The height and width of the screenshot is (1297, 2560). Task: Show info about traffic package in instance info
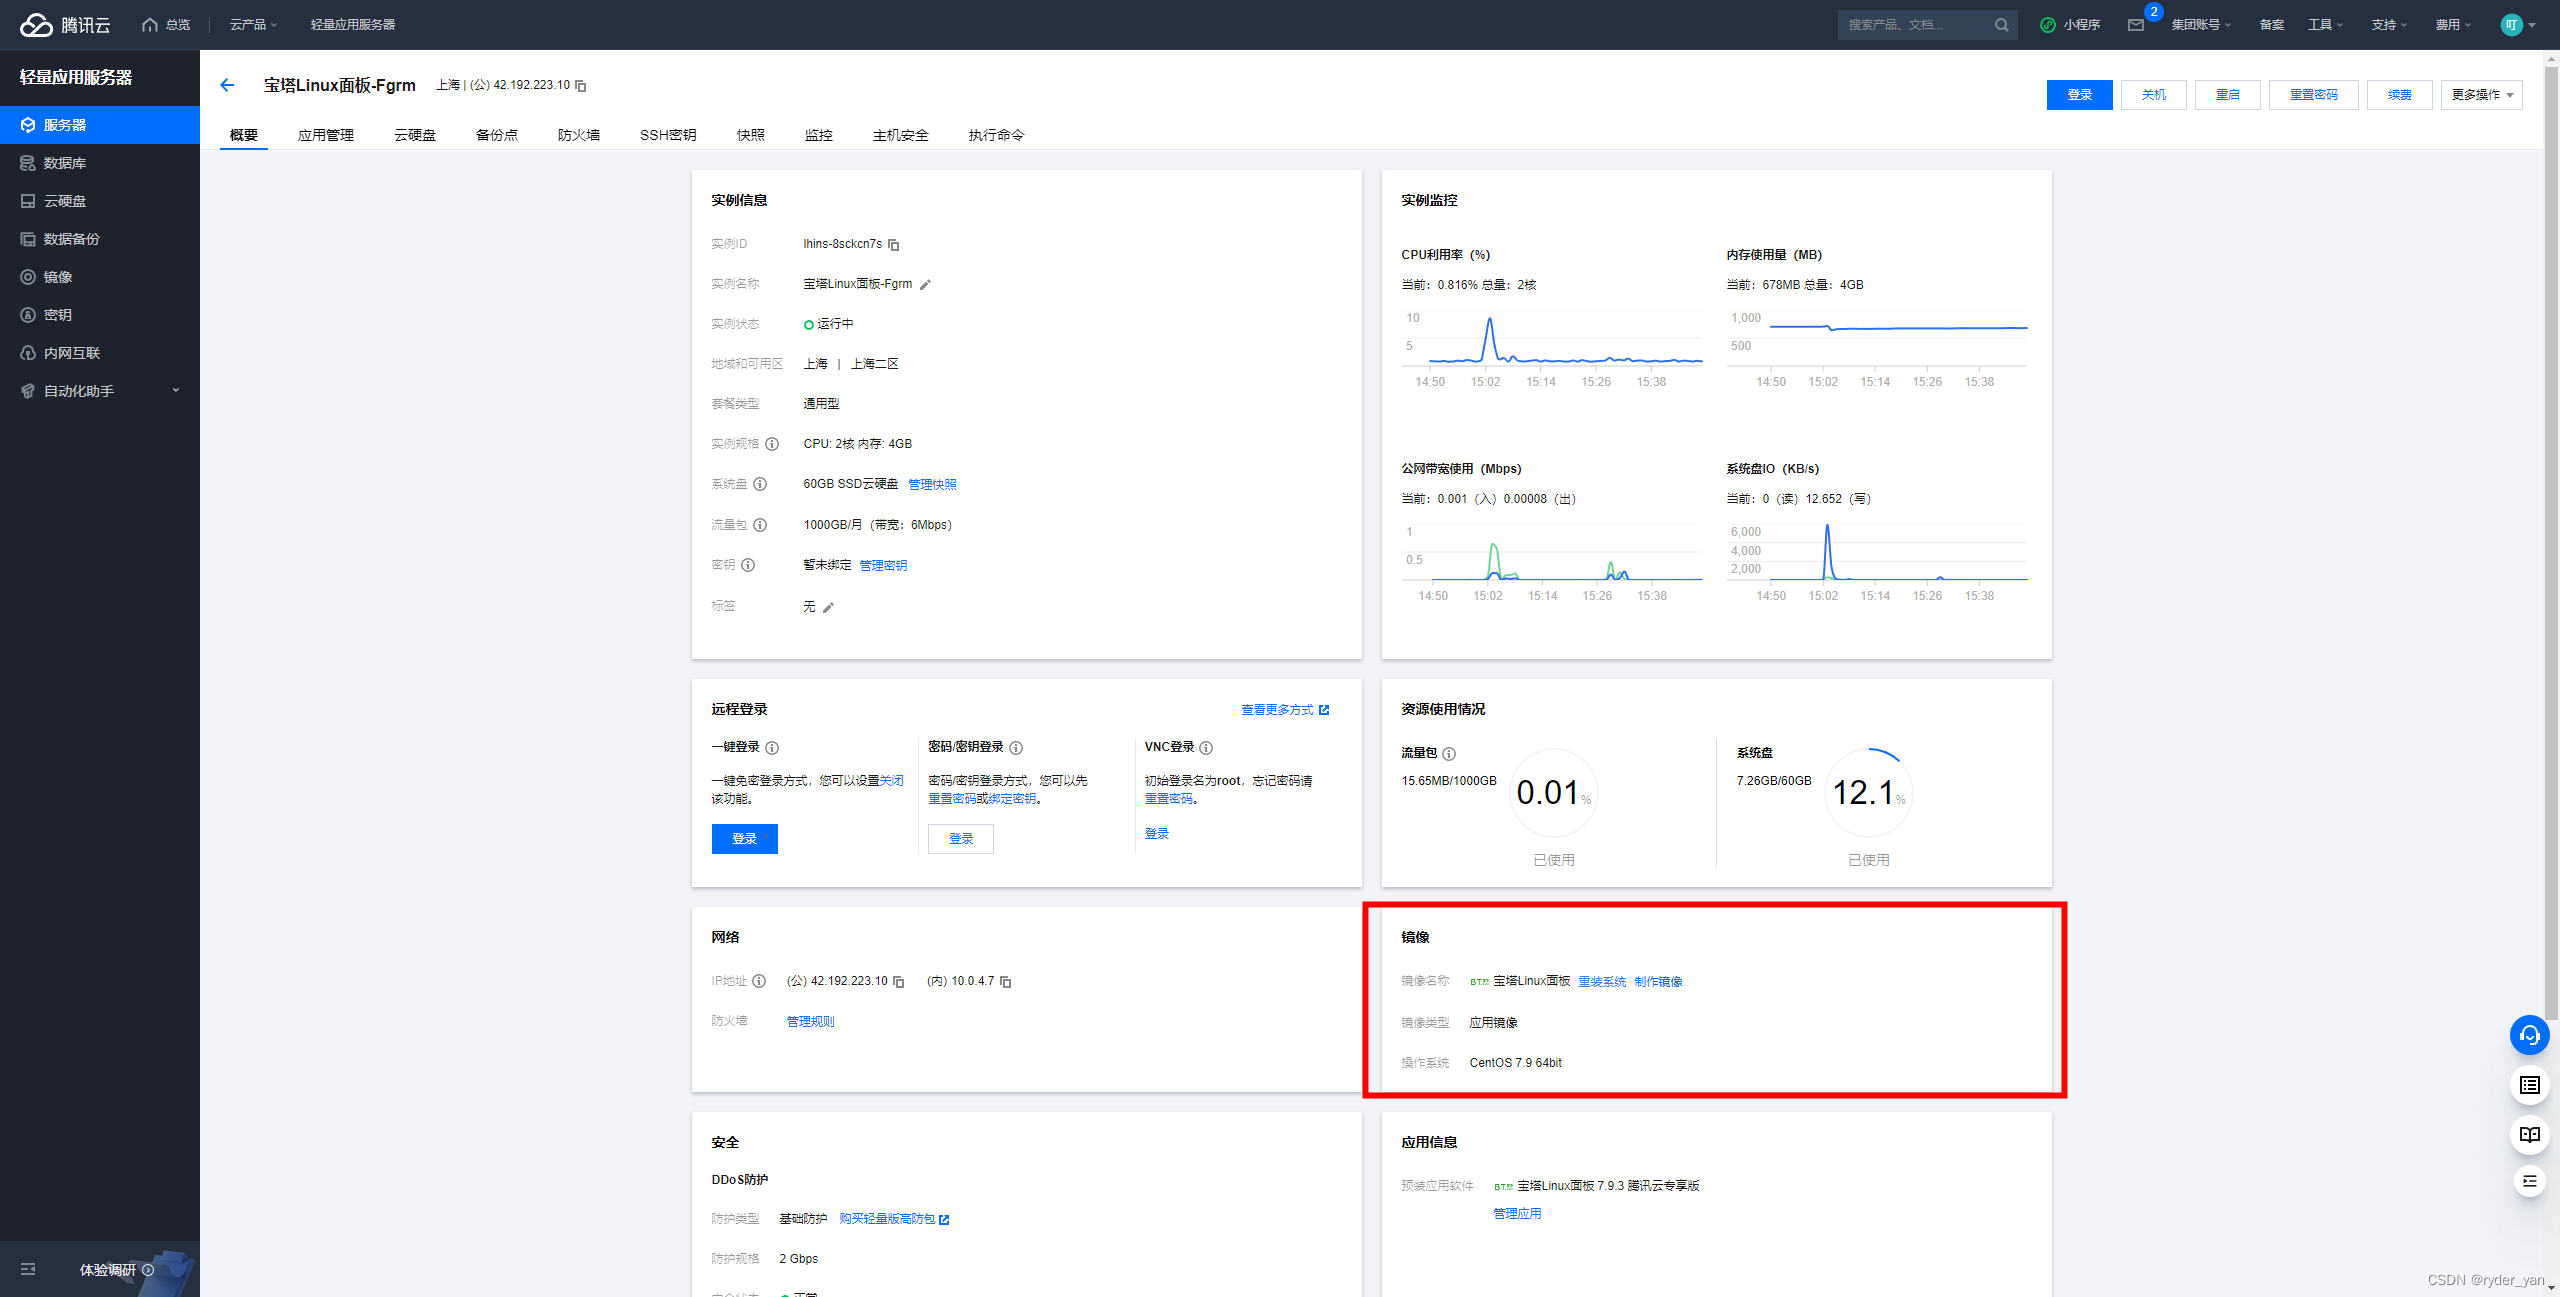[x=760, y=525]
